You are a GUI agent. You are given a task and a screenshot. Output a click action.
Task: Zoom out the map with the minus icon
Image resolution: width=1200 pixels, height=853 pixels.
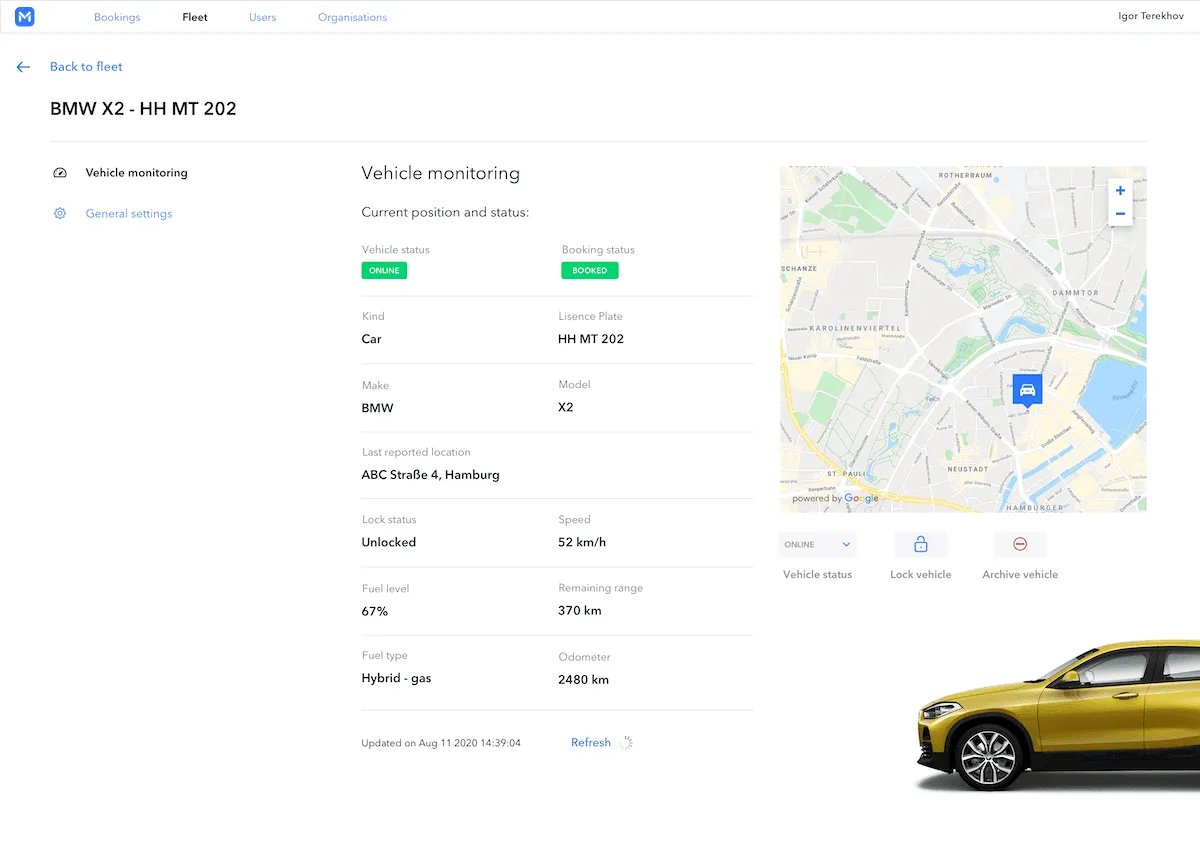tap(1120, 212)
